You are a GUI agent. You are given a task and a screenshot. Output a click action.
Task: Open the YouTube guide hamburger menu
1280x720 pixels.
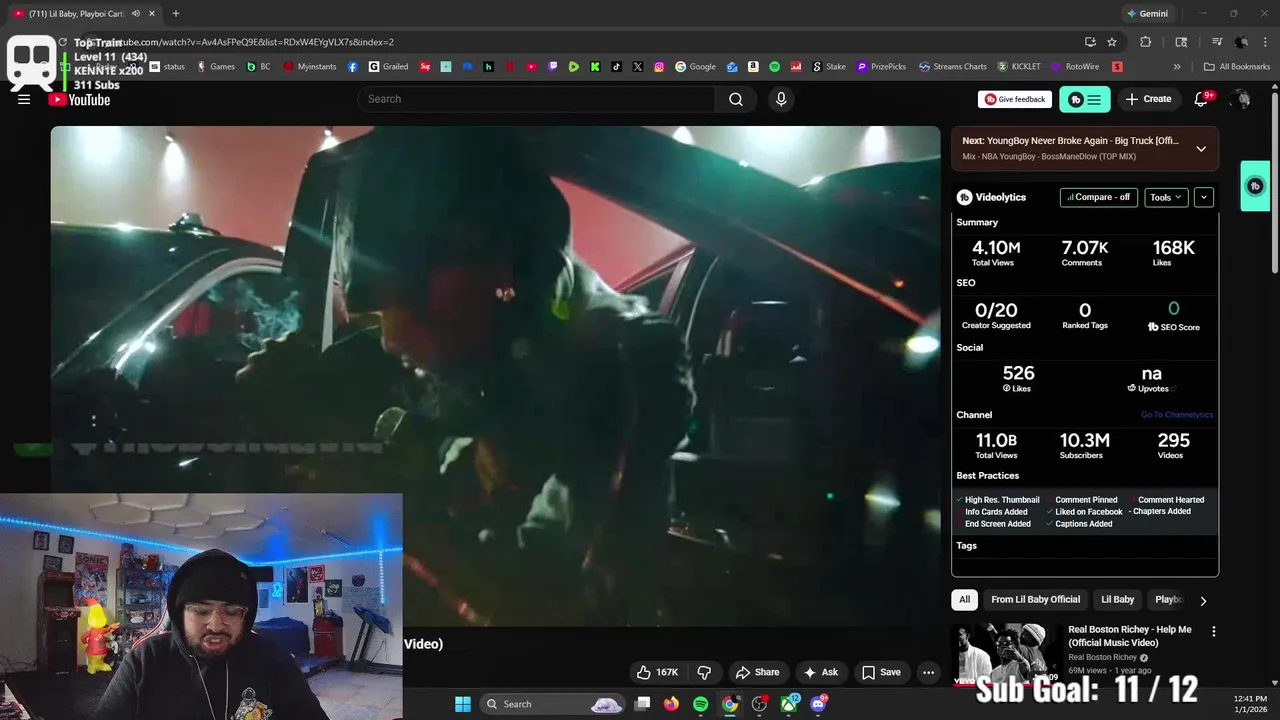pyautogui.click(x=24, y=99)
